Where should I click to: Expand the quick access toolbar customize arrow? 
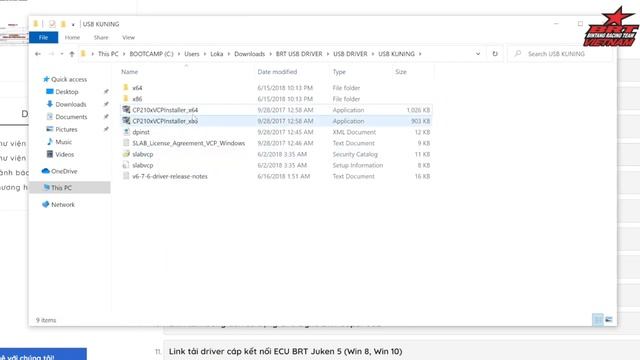point(73,24)
